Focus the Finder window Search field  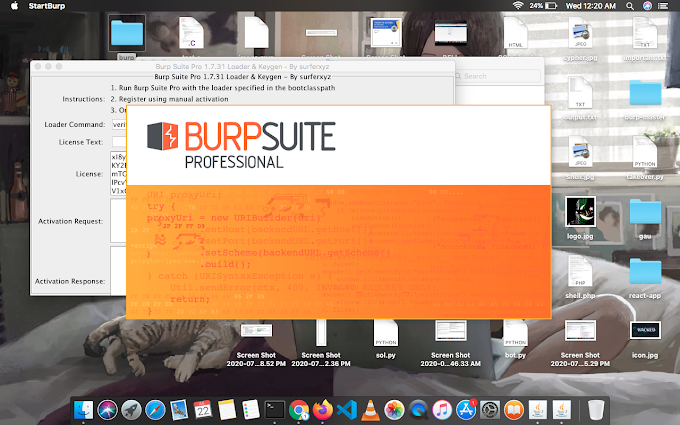click(x=497, y=76)
